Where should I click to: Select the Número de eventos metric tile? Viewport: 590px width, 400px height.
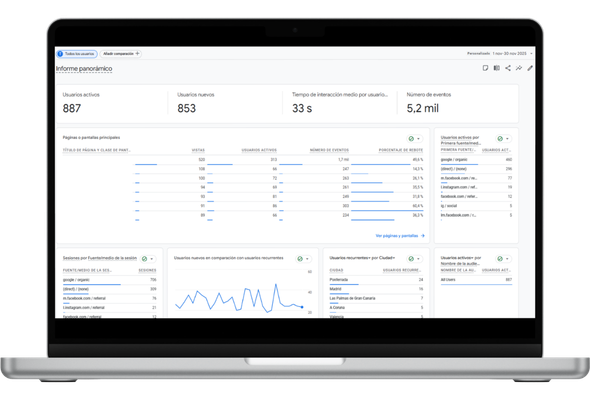coord(458,102)
